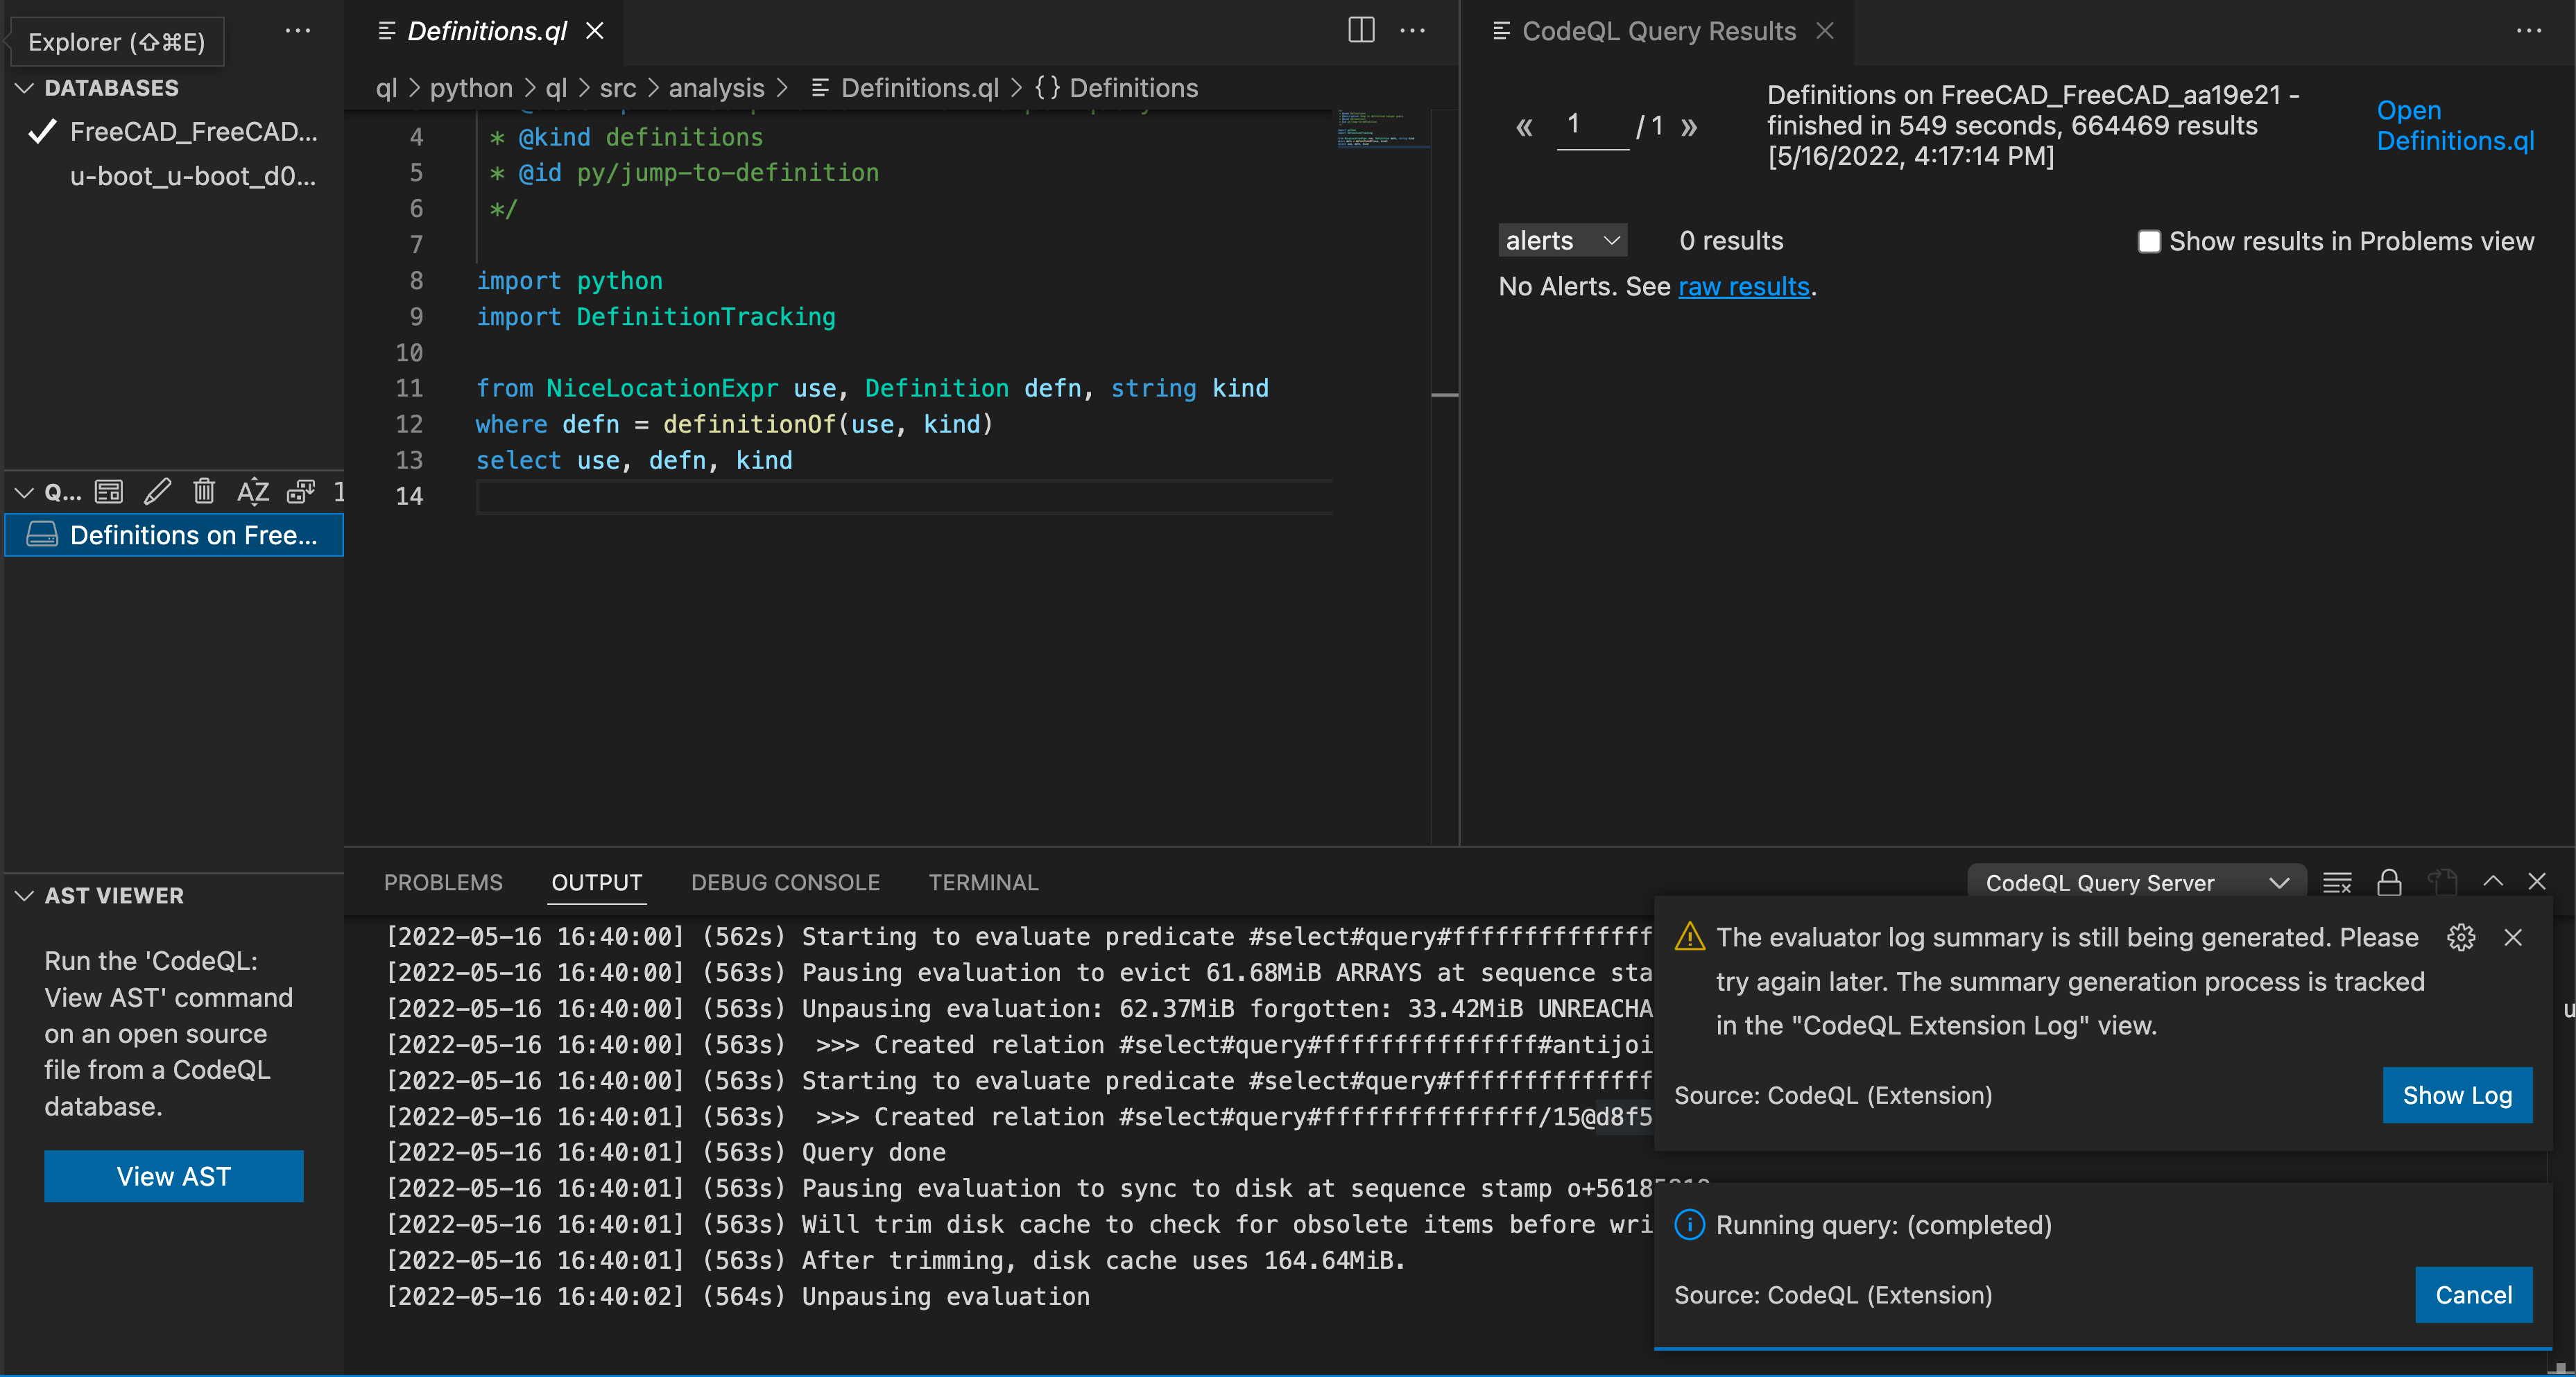
Task: Click the pencil rename icon in query history
Action: (x=157, y=491)
